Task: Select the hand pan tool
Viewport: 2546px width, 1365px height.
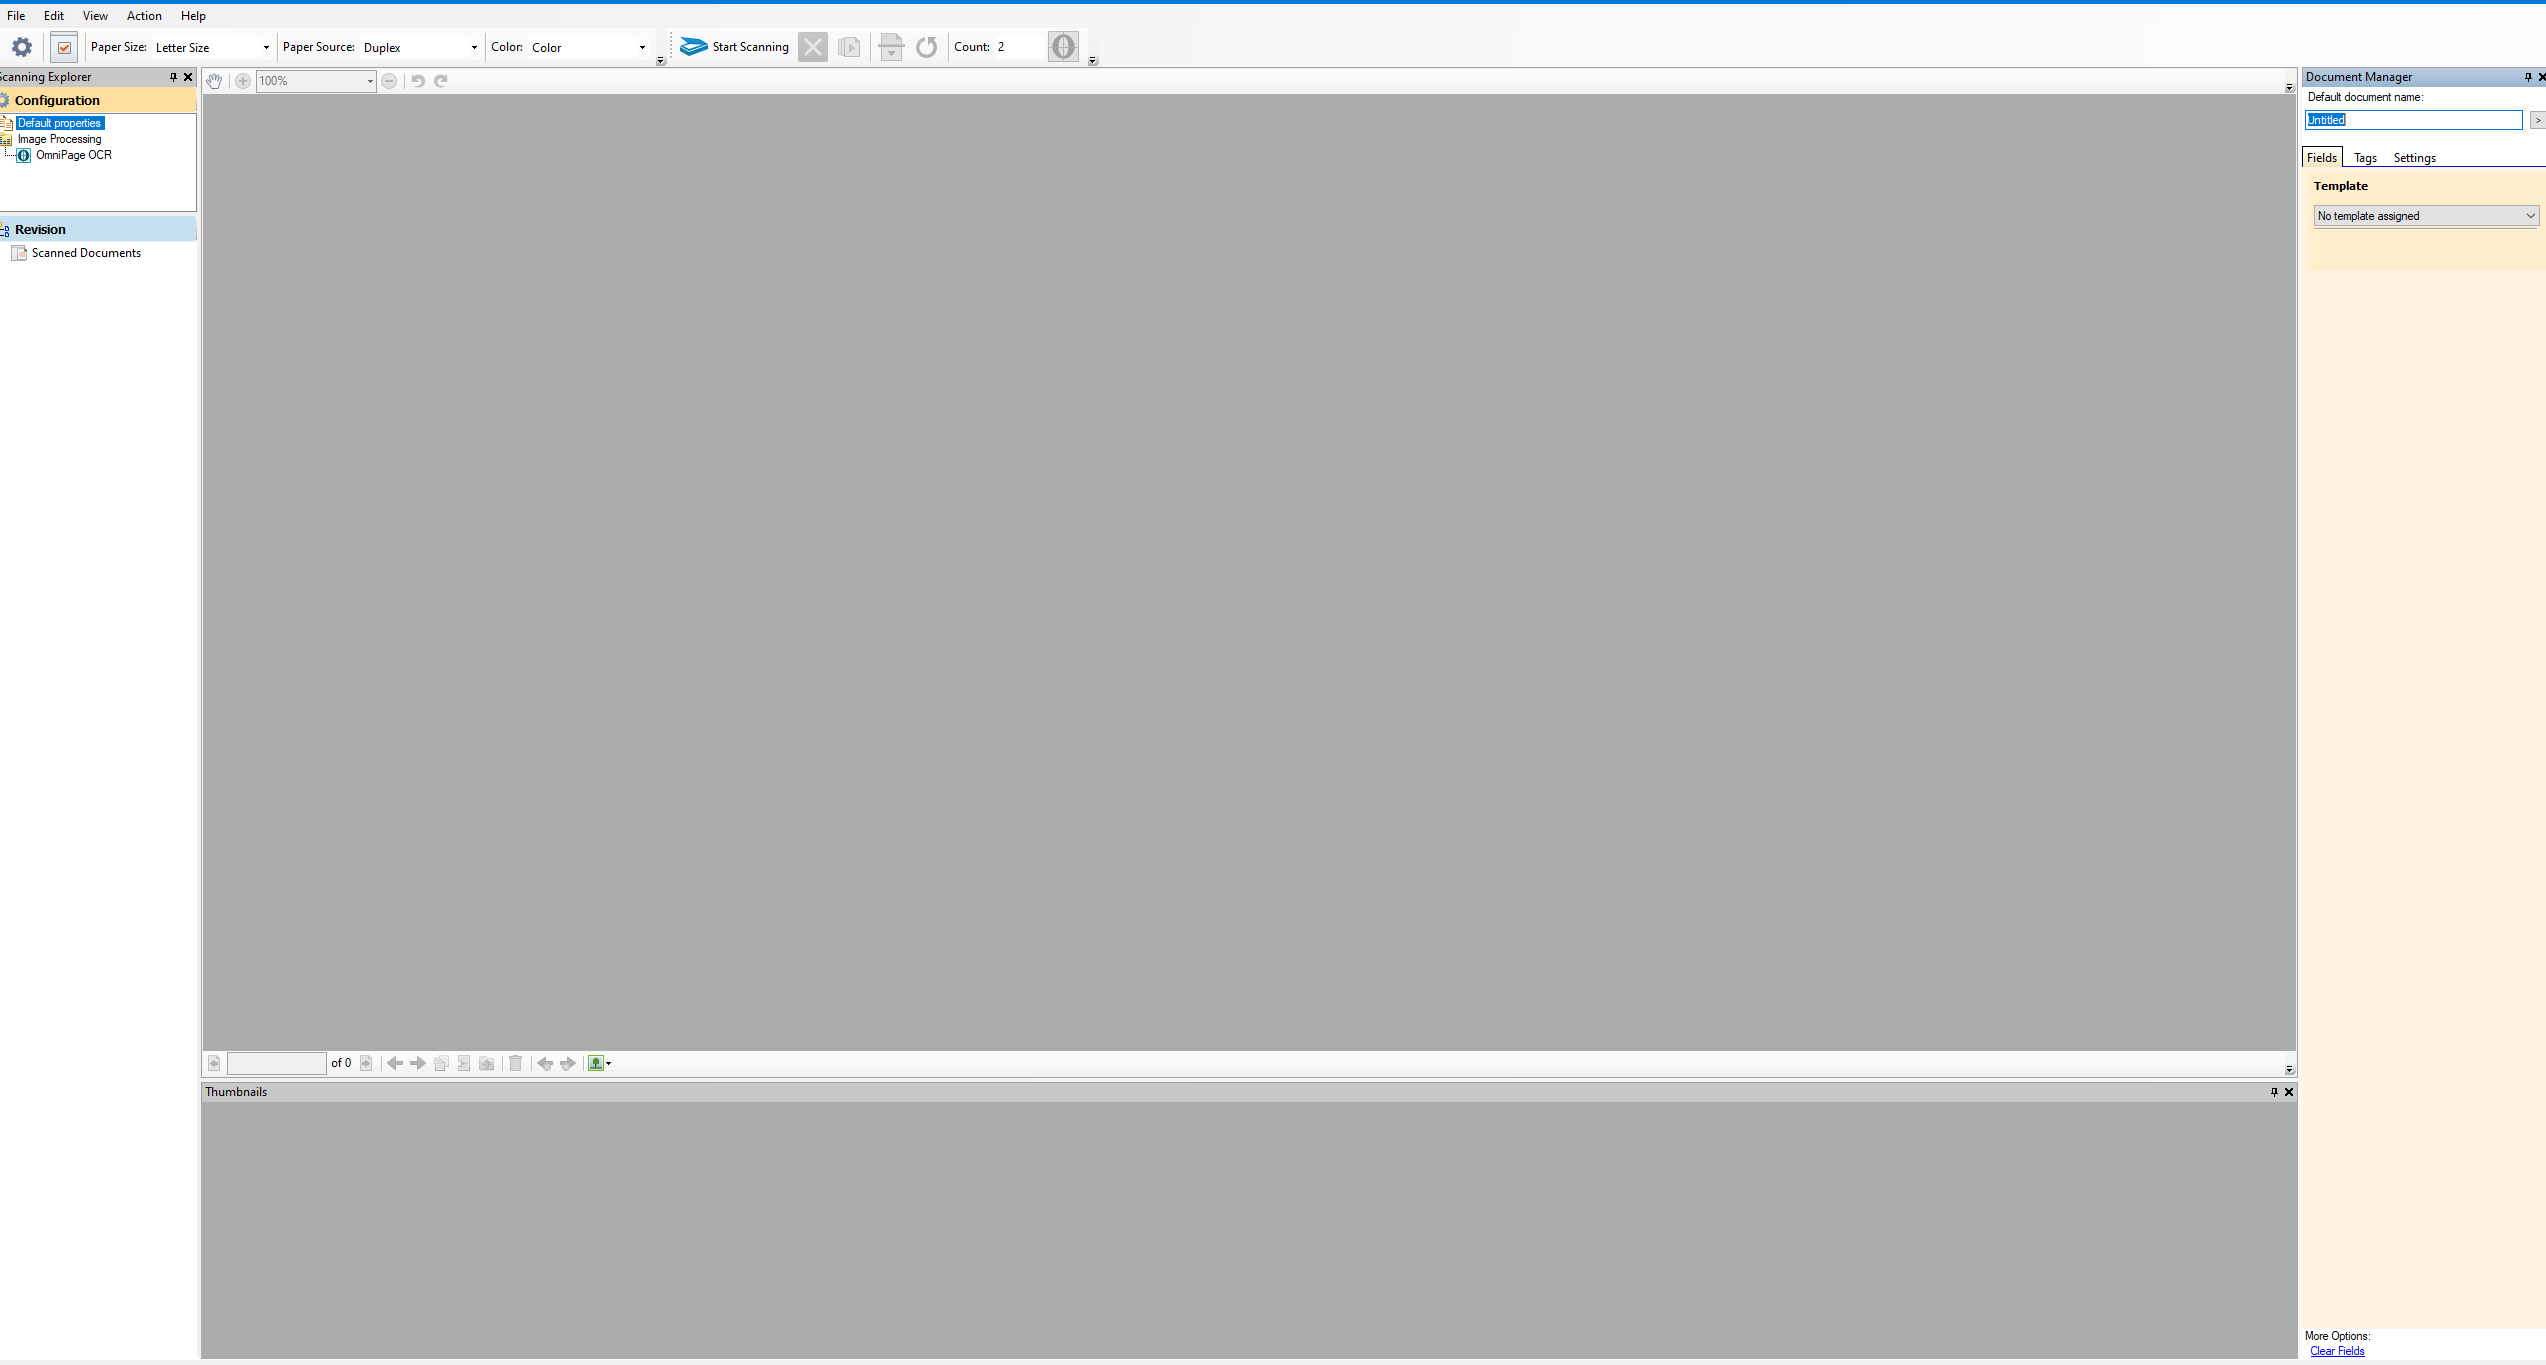Action: tap(214, 81)
